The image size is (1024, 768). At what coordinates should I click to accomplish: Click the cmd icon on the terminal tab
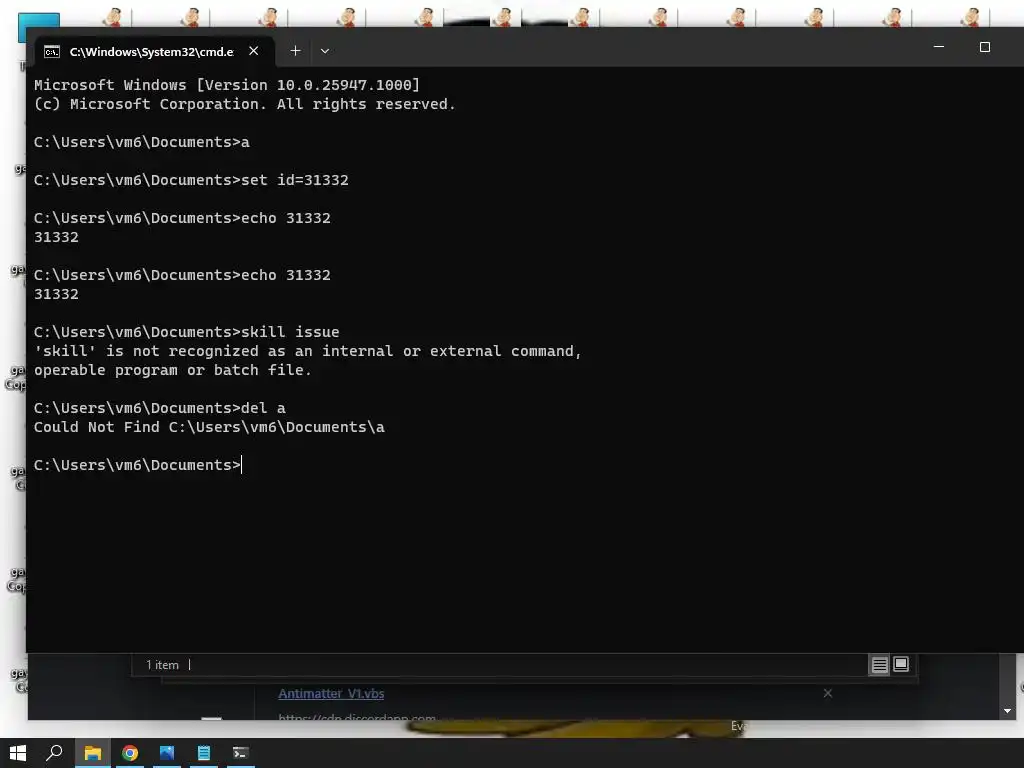[x=52, y=52]
